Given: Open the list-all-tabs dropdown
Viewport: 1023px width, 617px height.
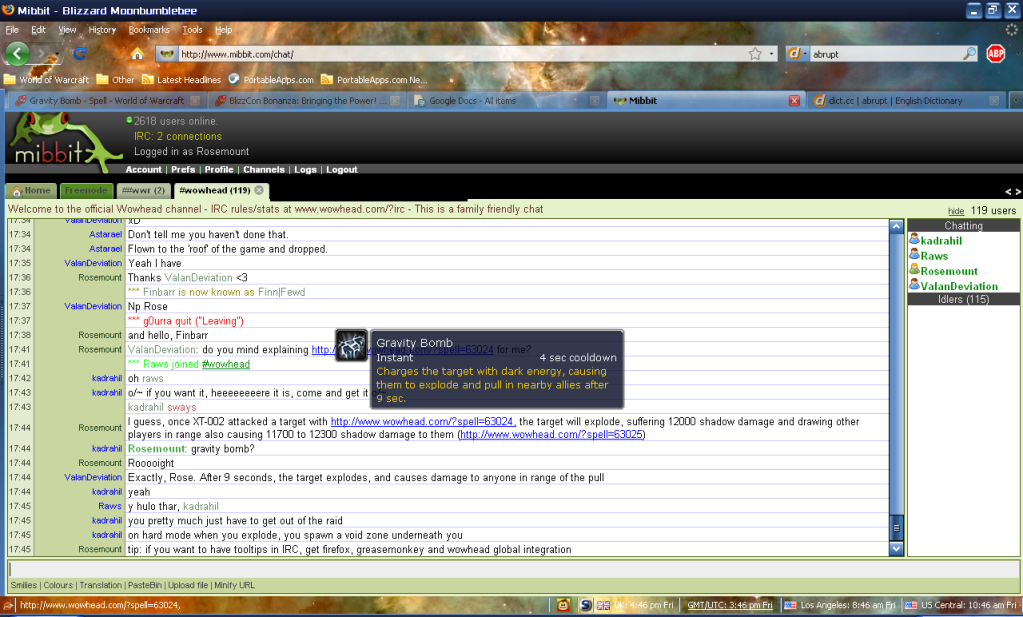Looking at the screenshot, I should (1016, 100).
